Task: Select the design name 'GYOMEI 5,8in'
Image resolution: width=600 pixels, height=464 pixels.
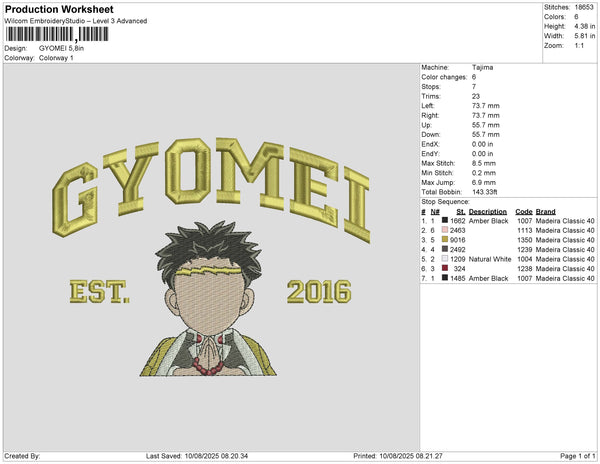Action: point(61,48)
